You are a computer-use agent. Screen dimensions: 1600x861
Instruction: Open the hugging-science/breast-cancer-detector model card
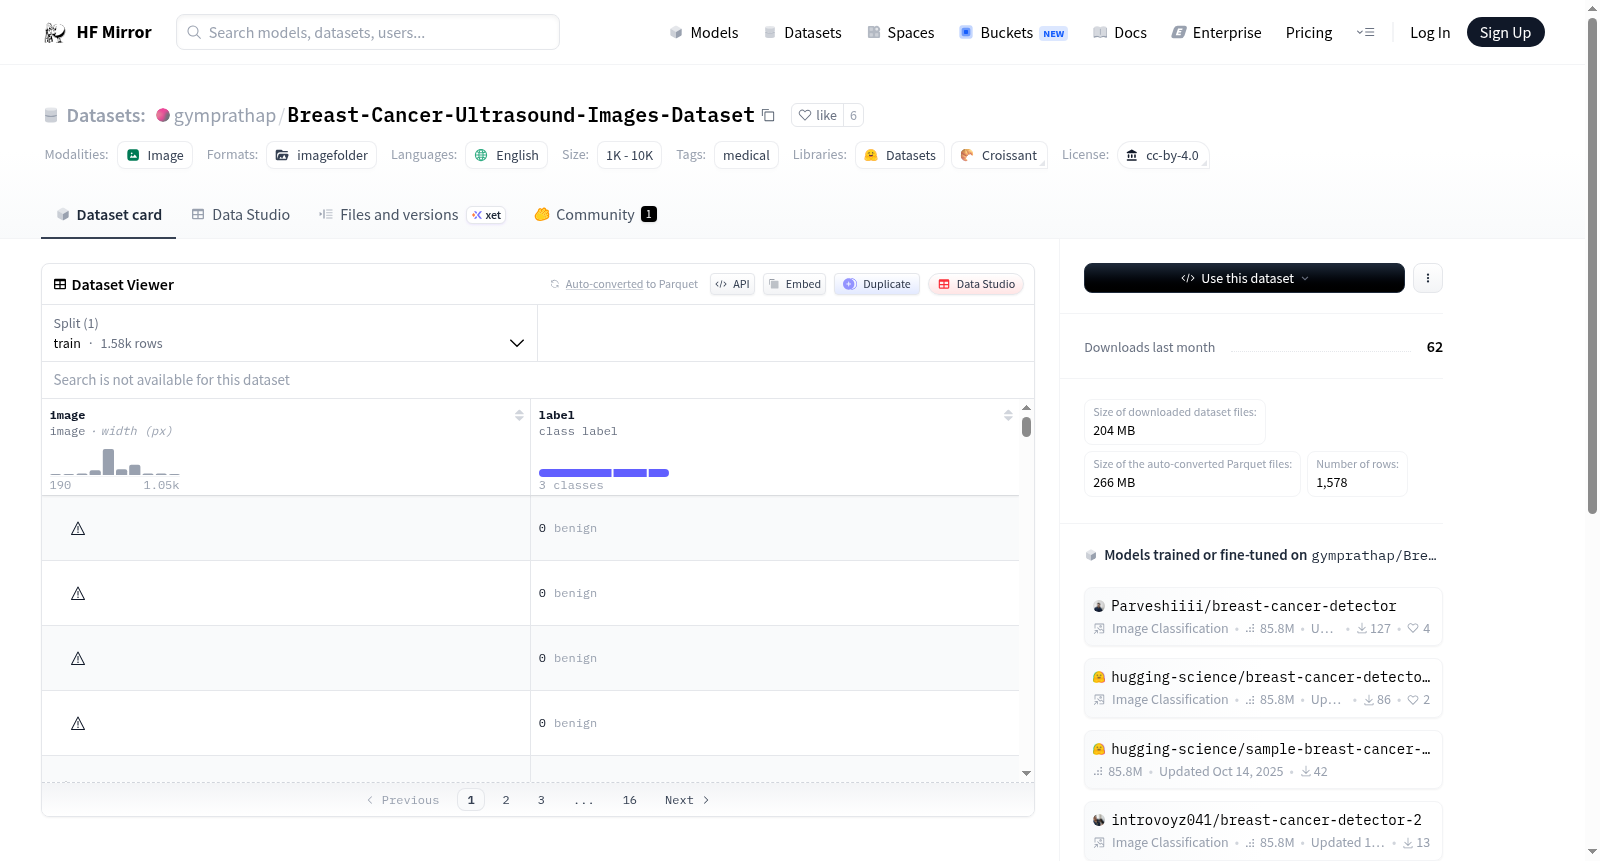(1263, 688)
